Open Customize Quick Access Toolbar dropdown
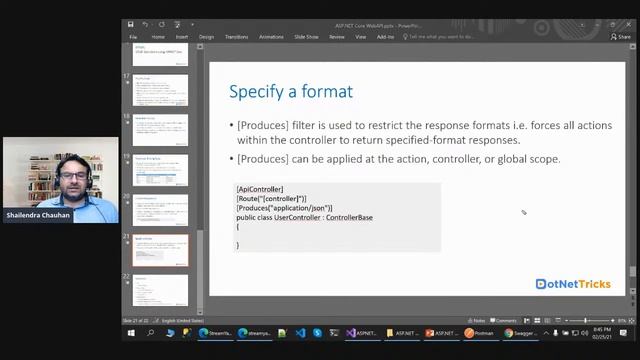The image size is (640, 360). coord(192,24)
